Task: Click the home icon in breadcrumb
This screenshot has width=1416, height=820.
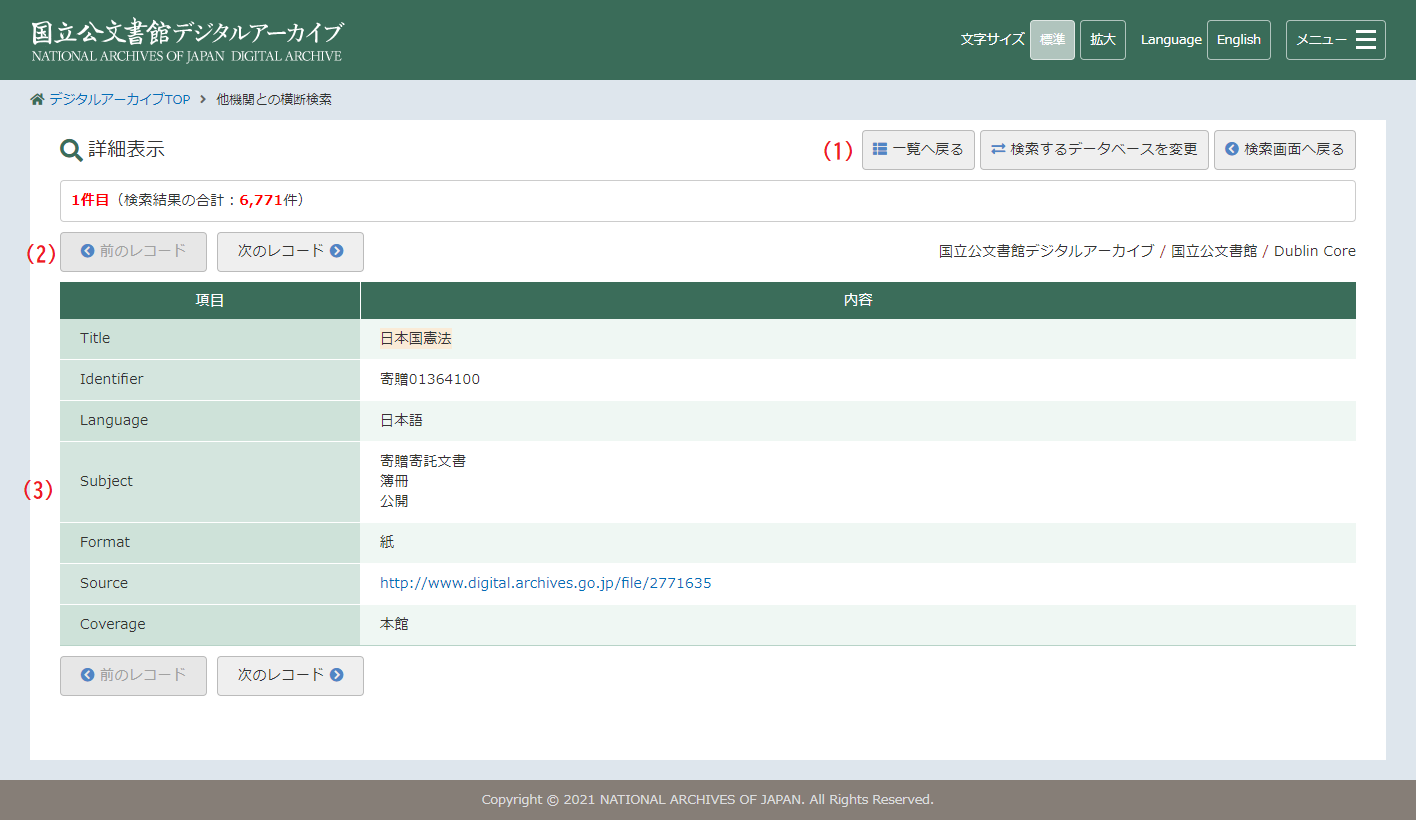Action: tap(38, 100)
